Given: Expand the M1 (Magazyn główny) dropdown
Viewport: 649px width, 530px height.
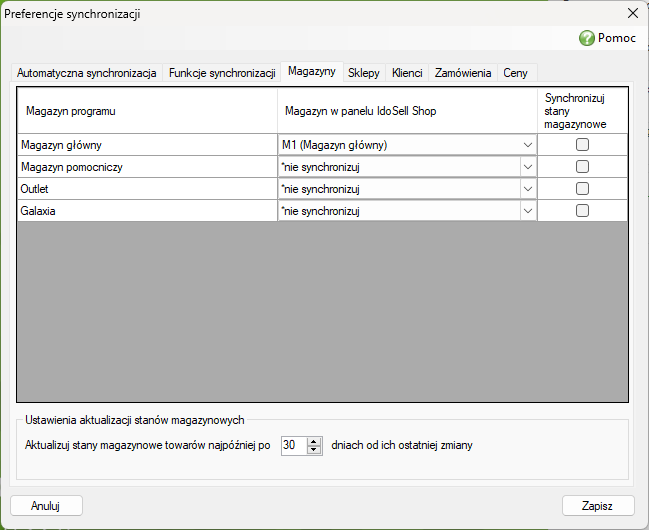Looking at the screenshot, I should pos(528,145).
